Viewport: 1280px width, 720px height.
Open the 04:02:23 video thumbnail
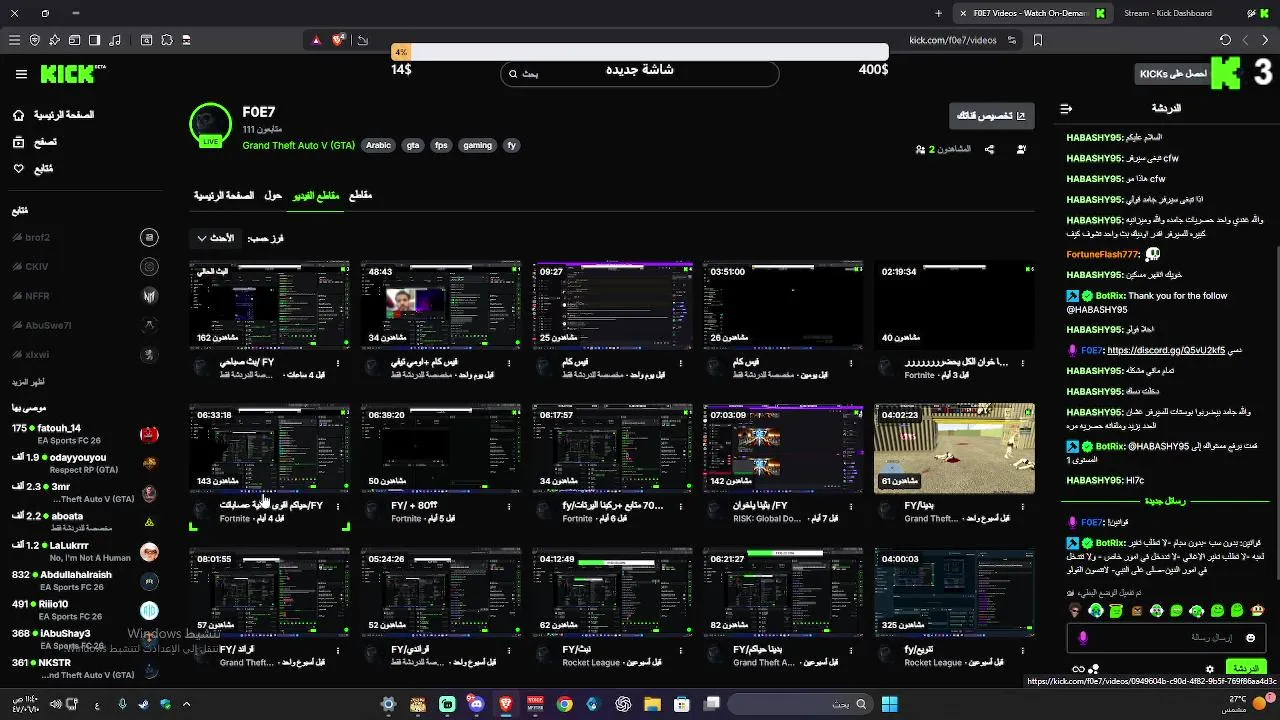[954, 449]
